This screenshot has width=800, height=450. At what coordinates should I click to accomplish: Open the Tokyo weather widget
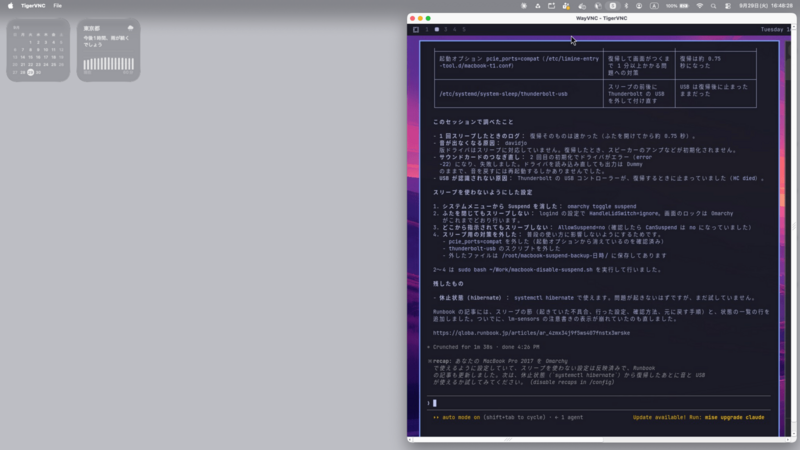pos(108,50)
